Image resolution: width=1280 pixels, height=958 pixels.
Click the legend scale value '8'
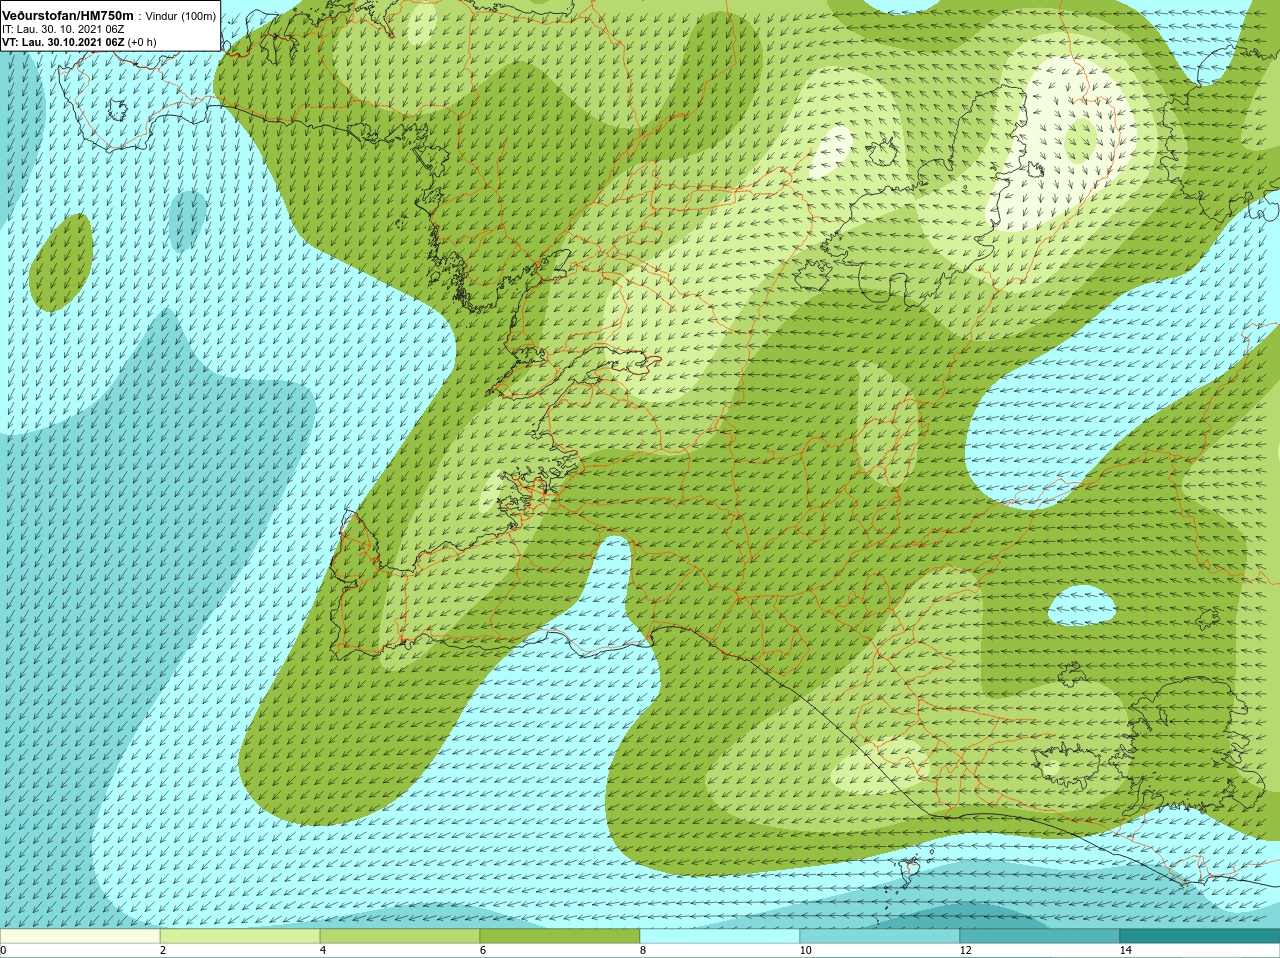click(643, 951)
